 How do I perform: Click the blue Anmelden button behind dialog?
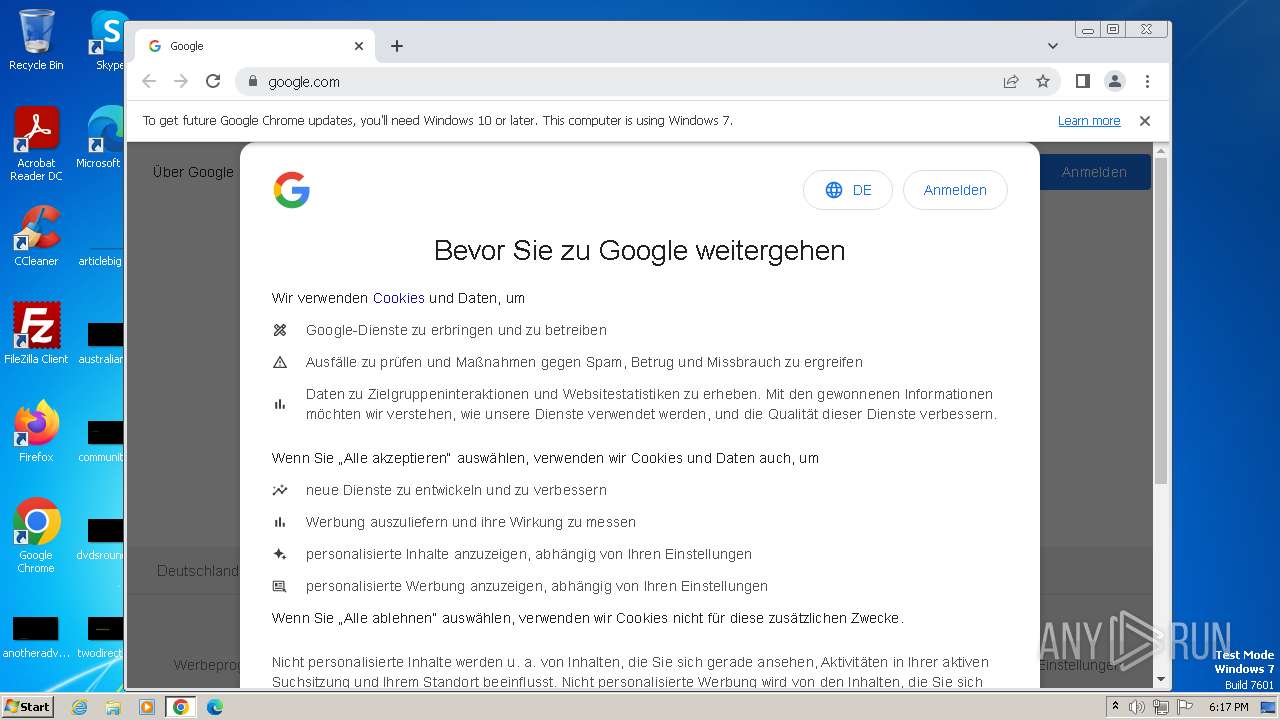pyautogui.click(x=1094, y=172)
